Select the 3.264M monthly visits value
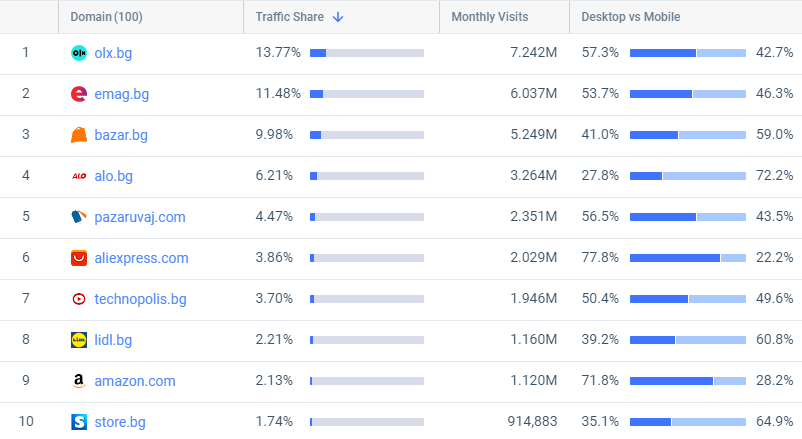The image size is (802, 439). click(533, 175)
